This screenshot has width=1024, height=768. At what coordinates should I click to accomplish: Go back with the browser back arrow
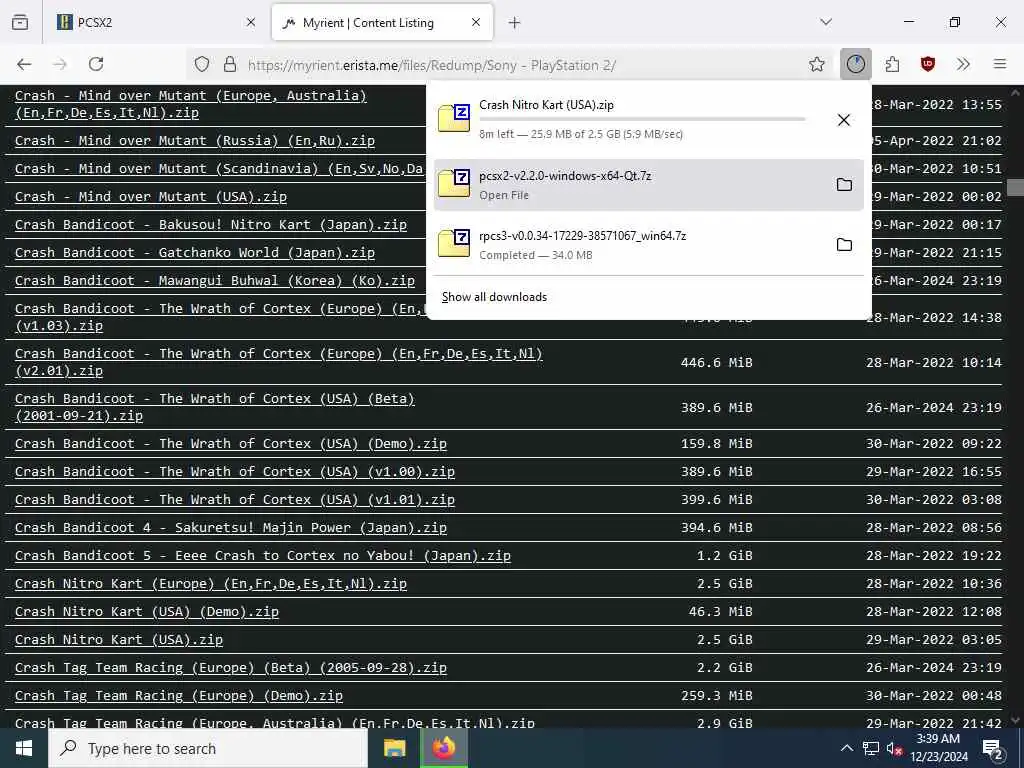coord(24,64)
